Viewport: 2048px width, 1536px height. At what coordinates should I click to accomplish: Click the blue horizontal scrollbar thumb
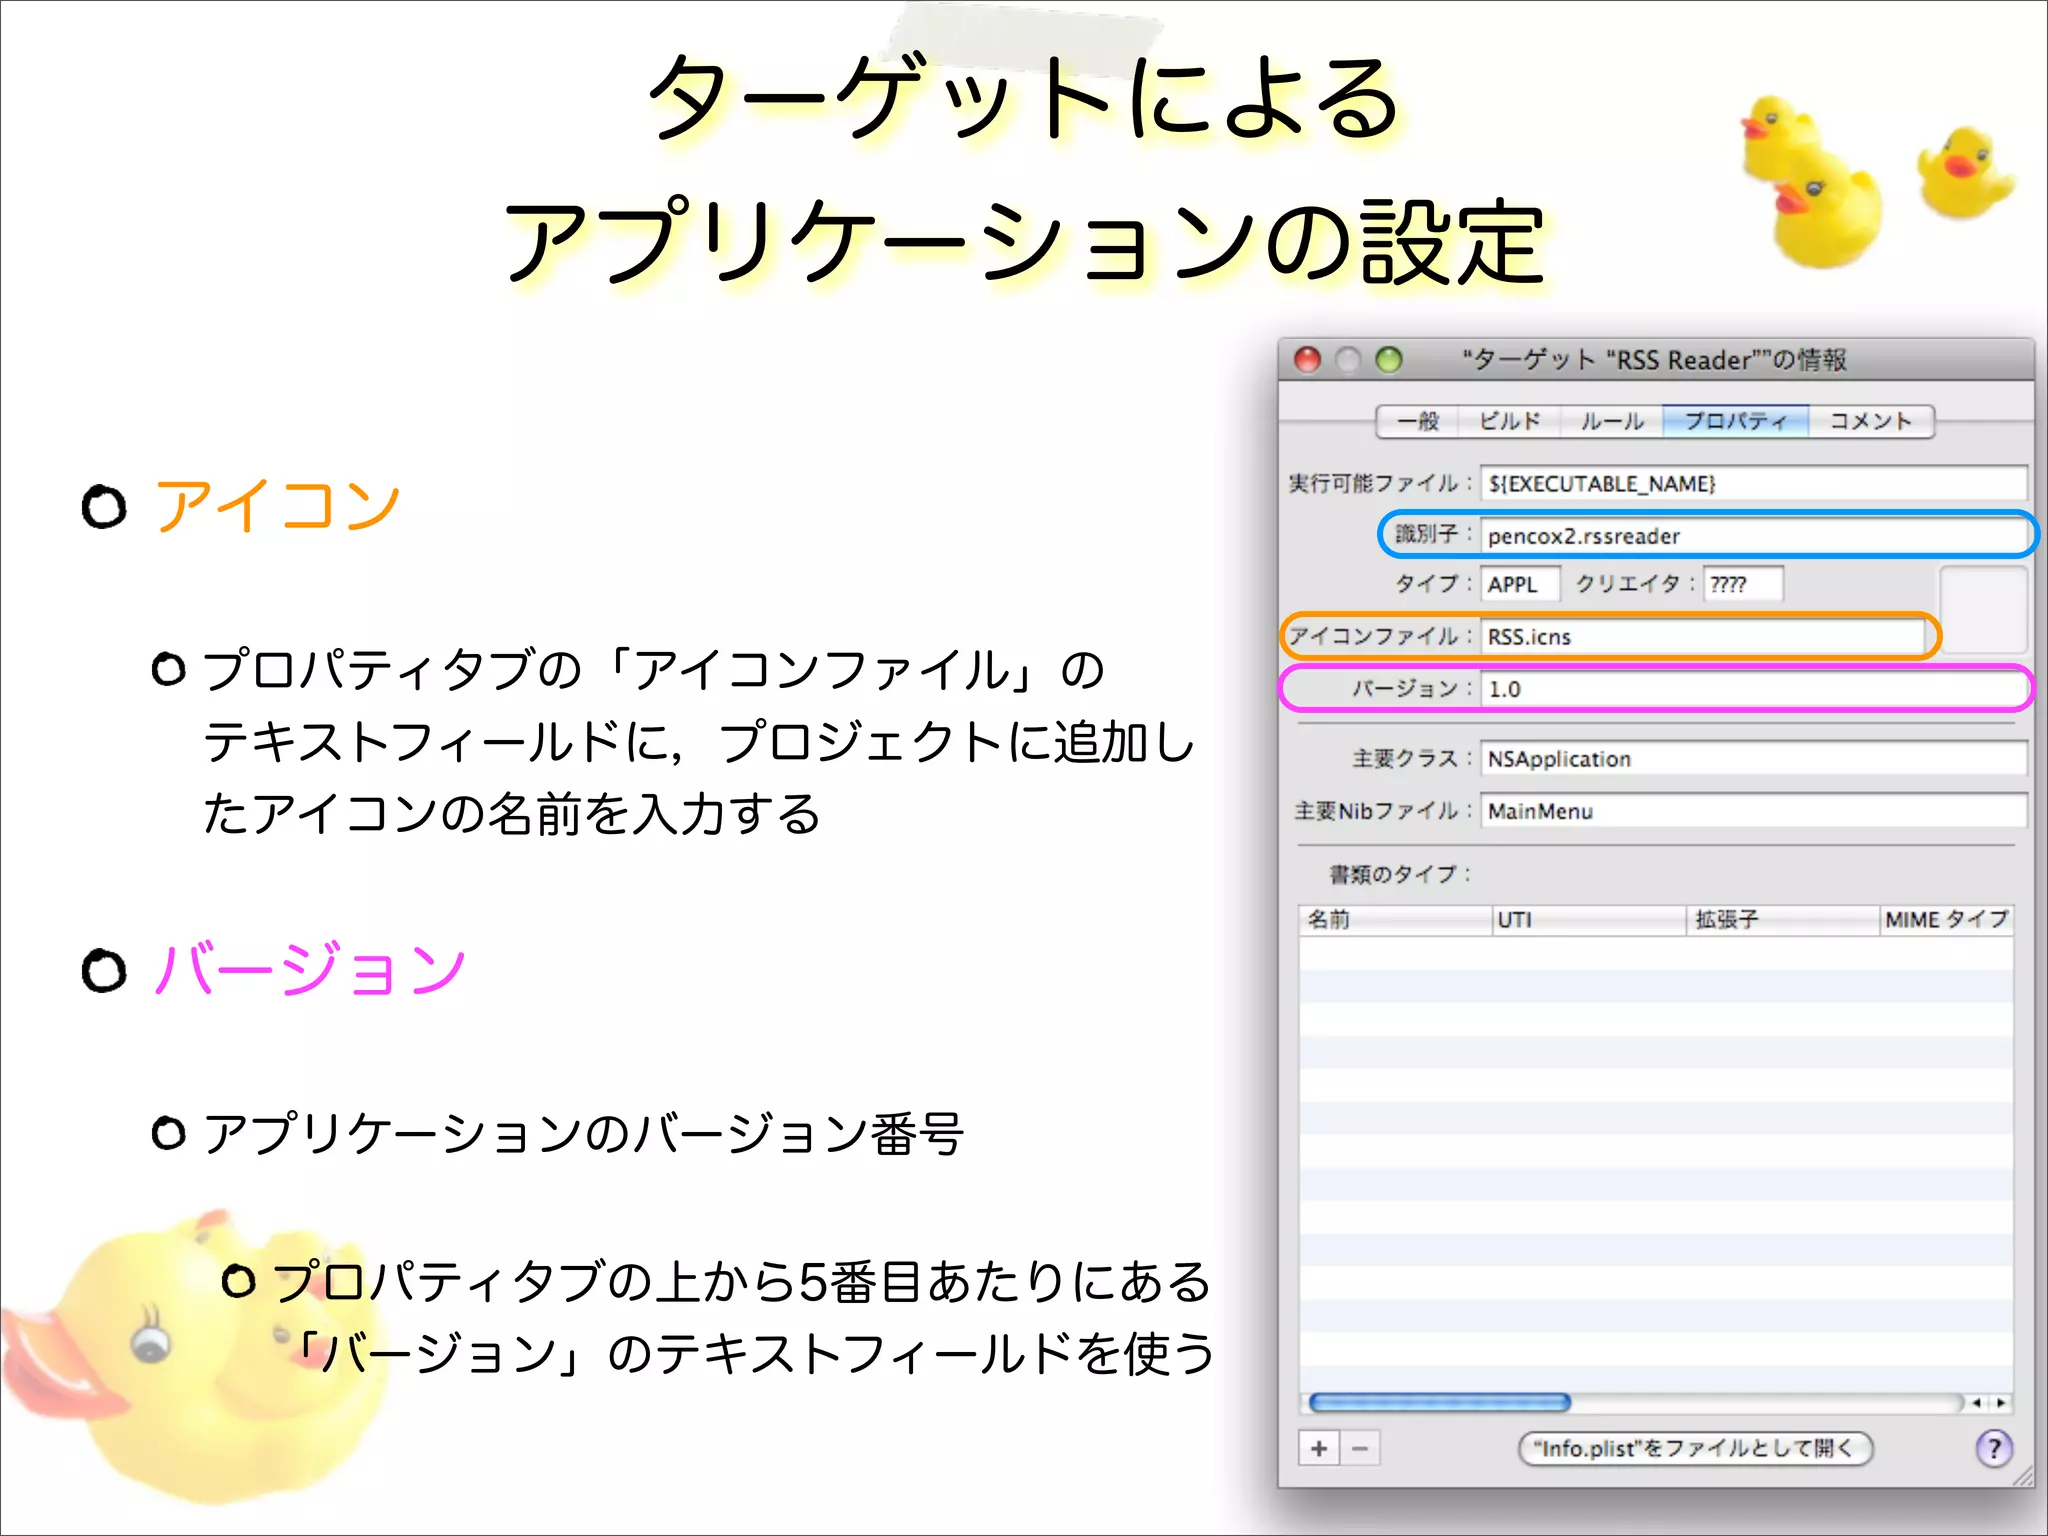(x=1440, y=1403)
